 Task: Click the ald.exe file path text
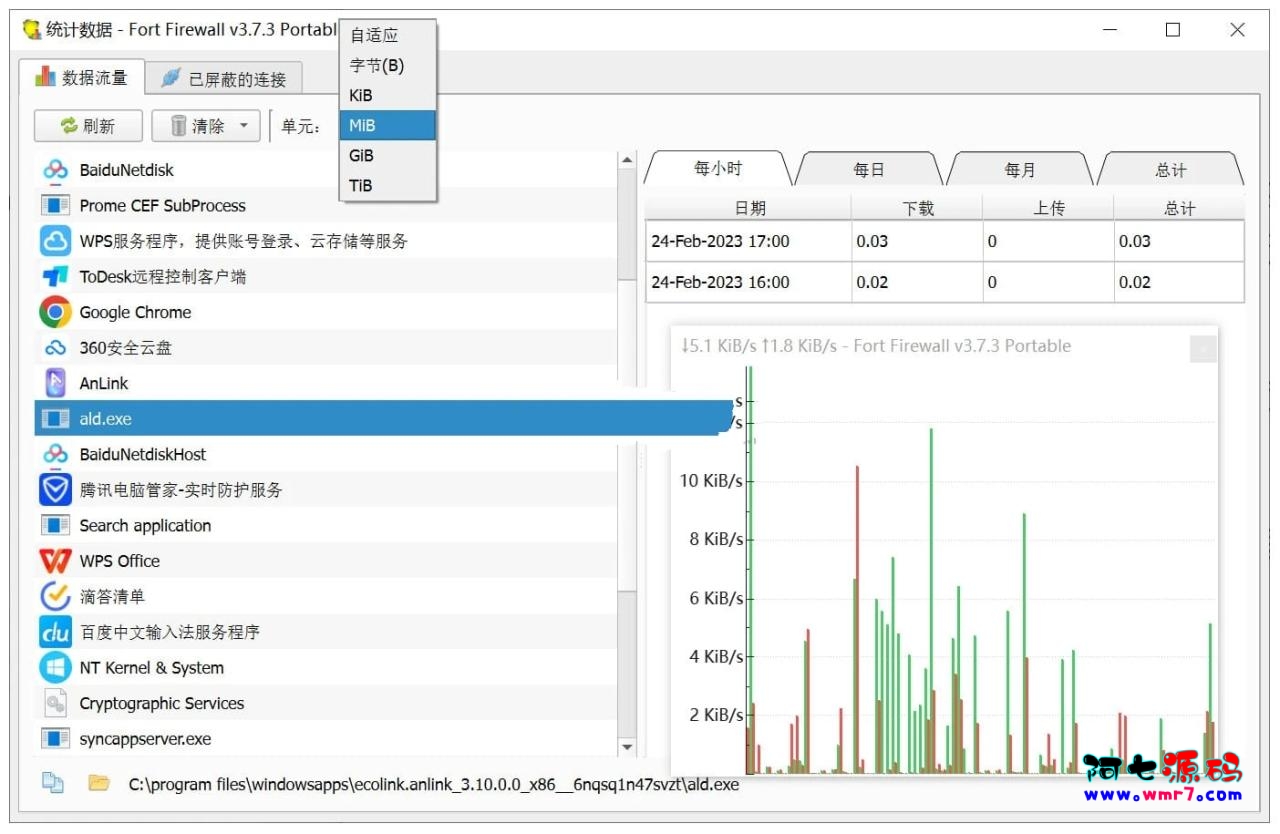(x=434, y=785)
